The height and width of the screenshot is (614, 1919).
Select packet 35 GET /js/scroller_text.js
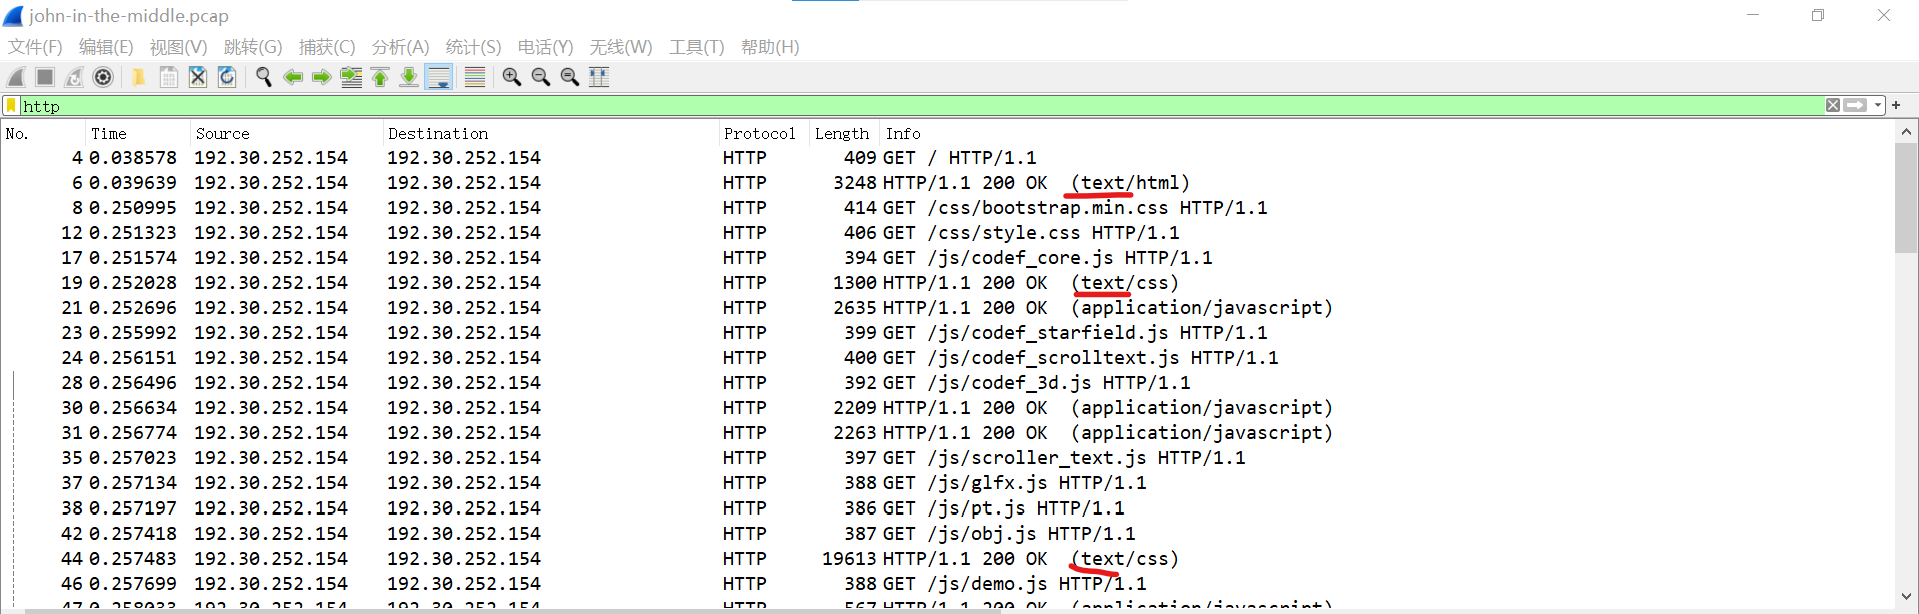(946, 458)
